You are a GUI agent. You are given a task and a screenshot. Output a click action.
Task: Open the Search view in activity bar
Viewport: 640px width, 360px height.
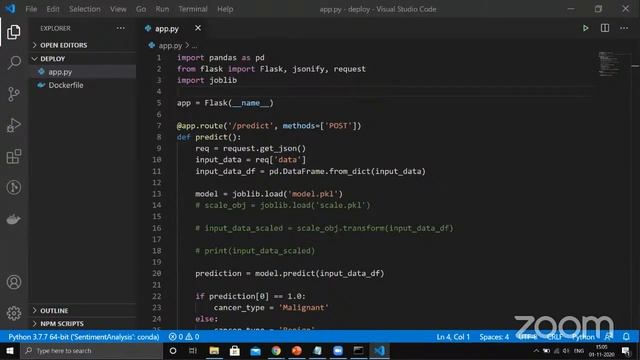(x=13, y=63)
